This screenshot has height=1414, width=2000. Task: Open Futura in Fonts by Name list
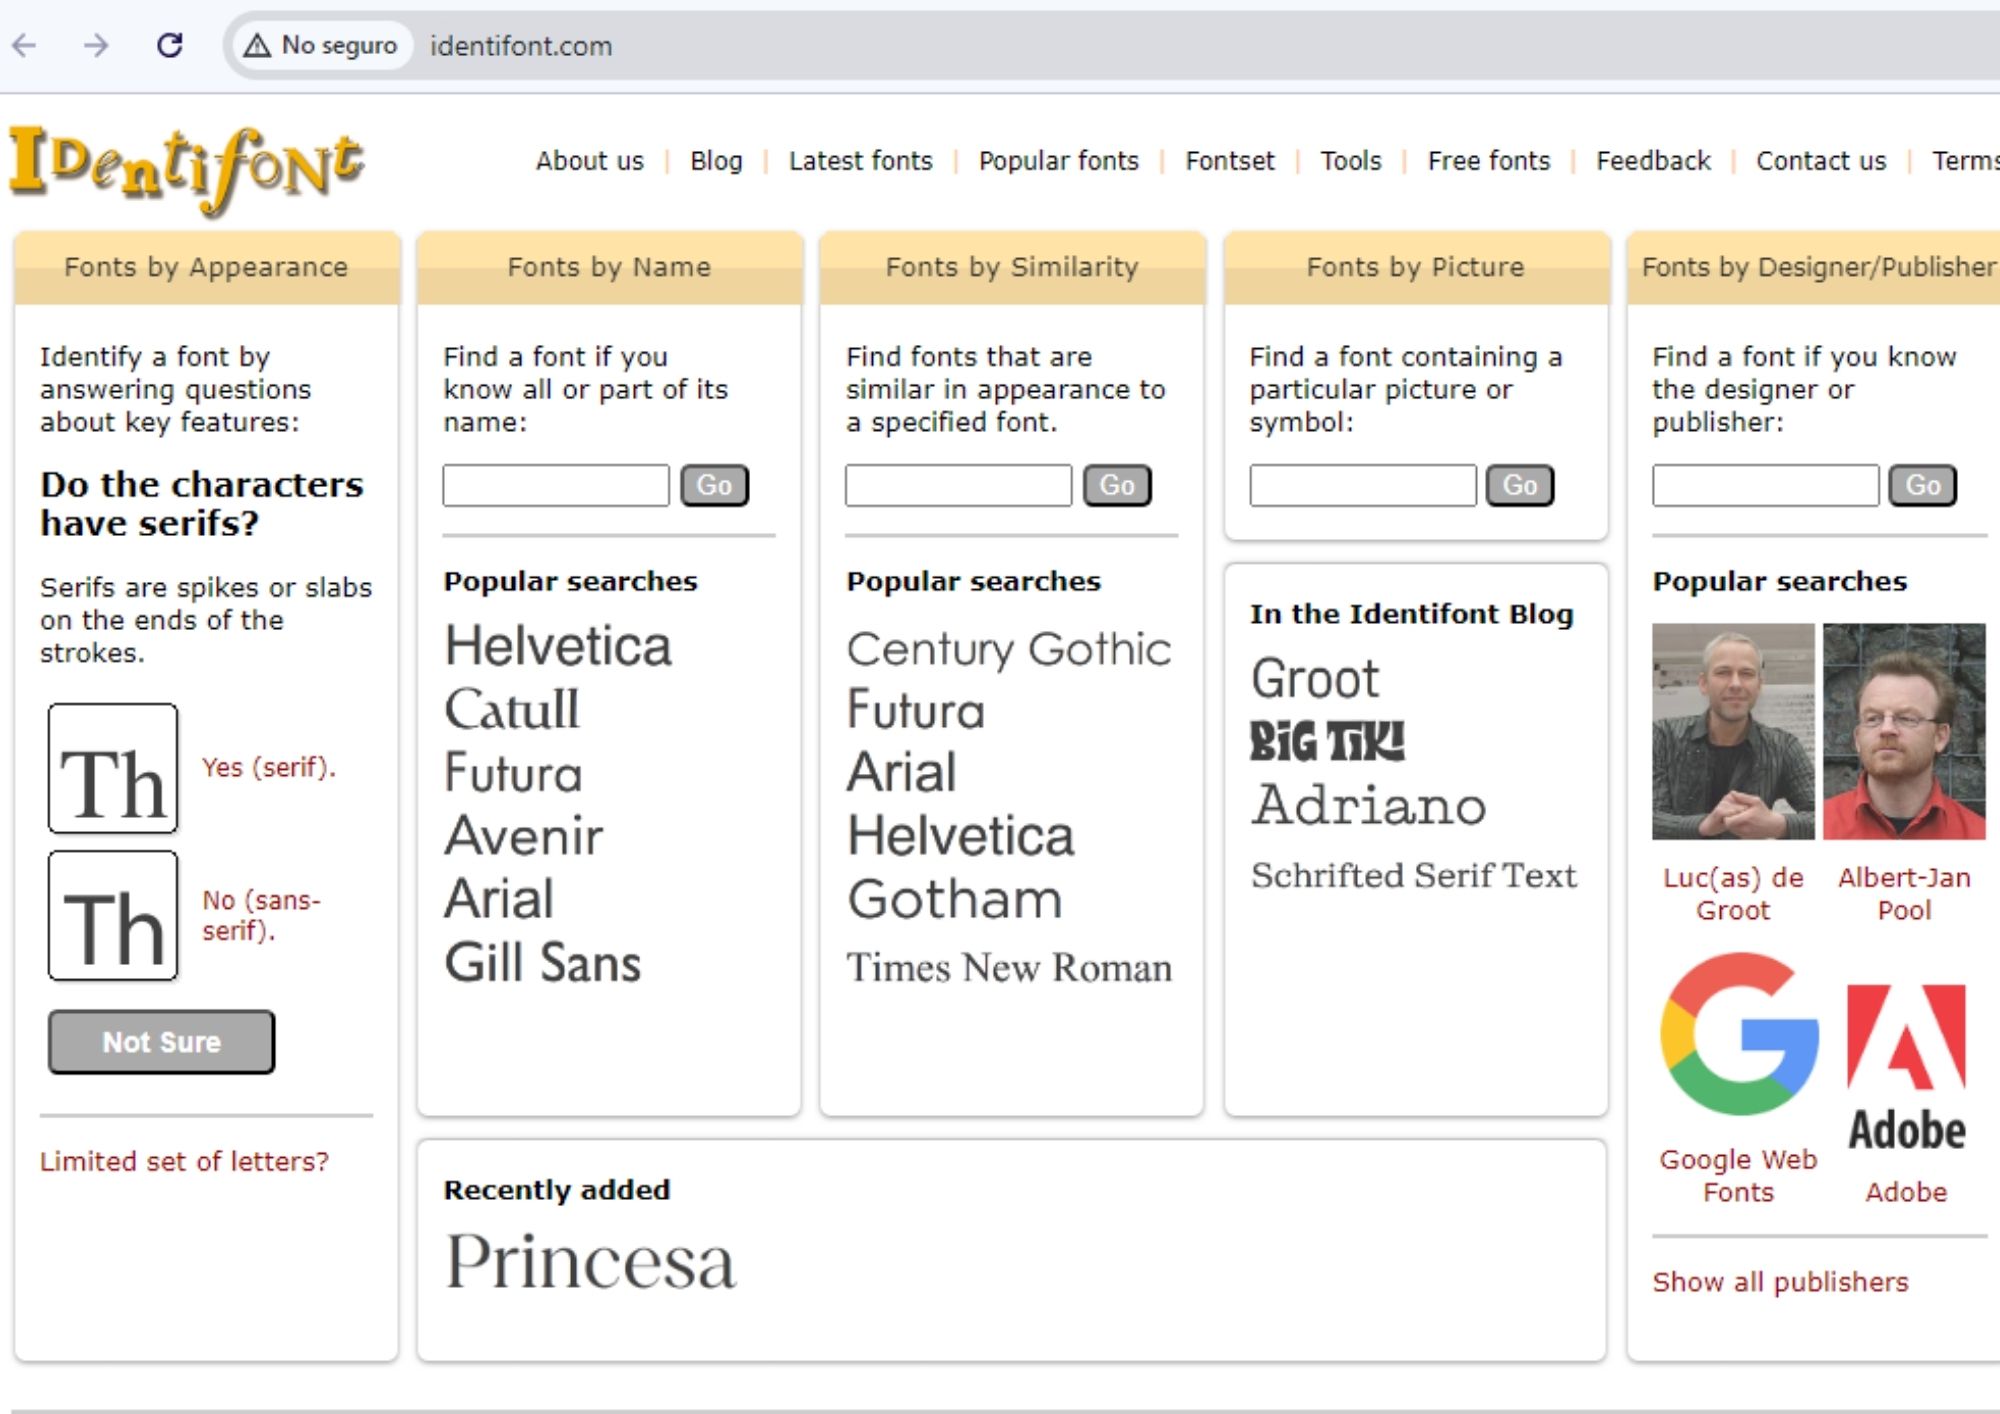(513, 773)
